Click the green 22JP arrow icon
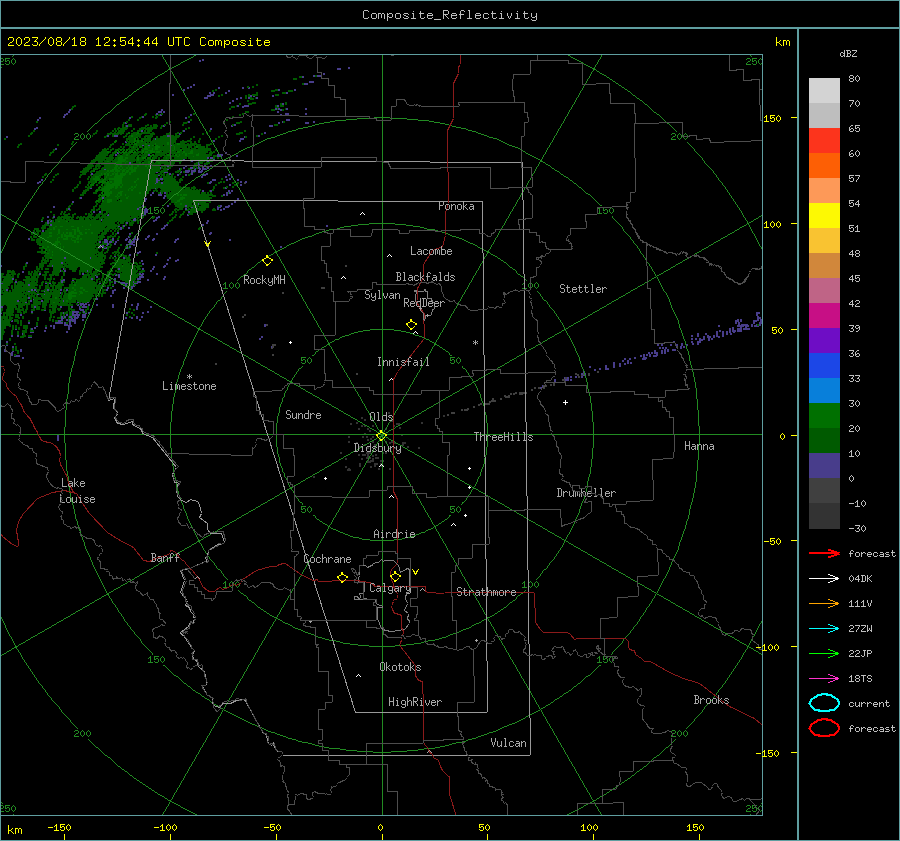The image size is (900, 841). pos(824,653)
